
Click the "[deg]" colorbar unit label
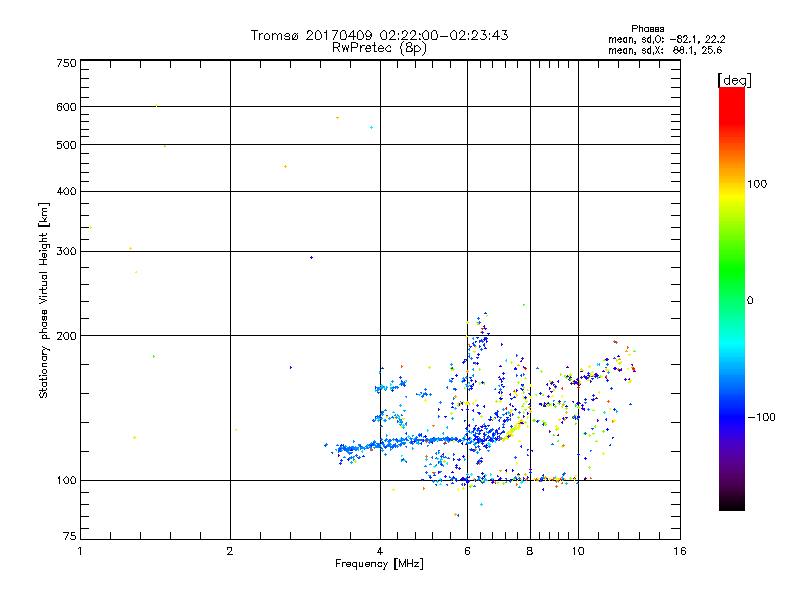point(734,80)
